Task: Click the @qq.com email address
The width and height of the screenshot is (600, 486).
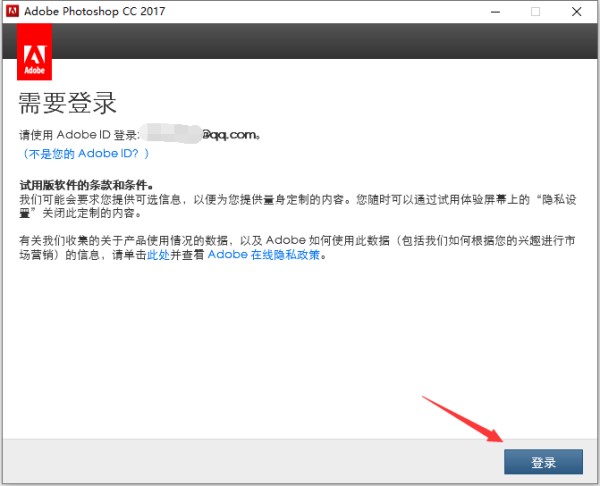Action: point(230,133)
